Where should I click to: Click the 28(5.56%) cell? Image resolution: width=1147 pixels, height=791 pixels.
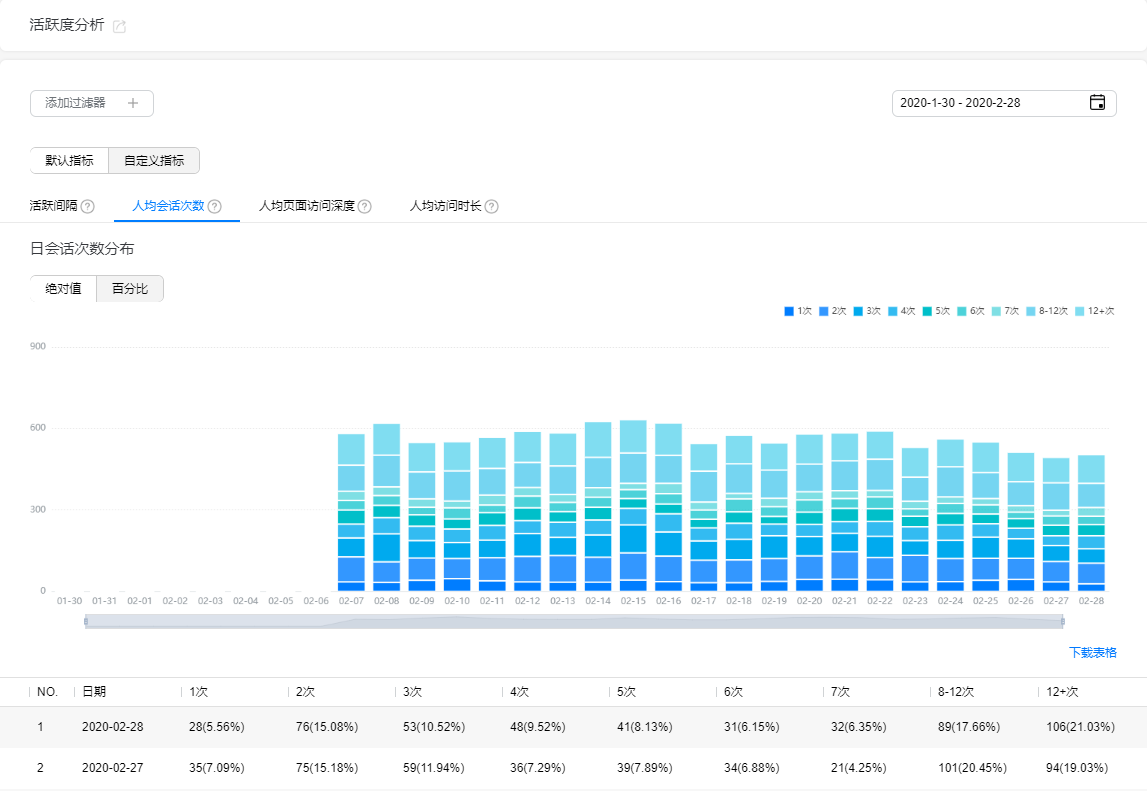[x=217, y=727]
